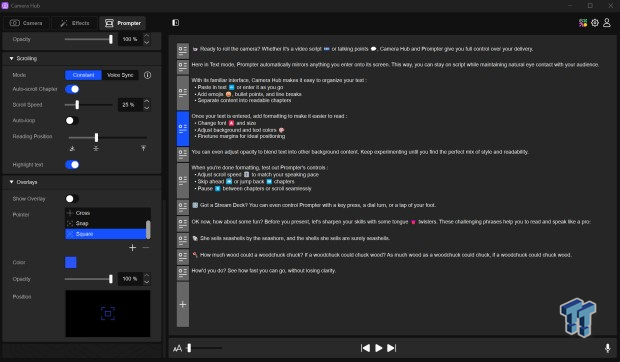Click the font size icon
This screenshot has height=362, width=620.
pyautogui.click(x=178, y=348)
